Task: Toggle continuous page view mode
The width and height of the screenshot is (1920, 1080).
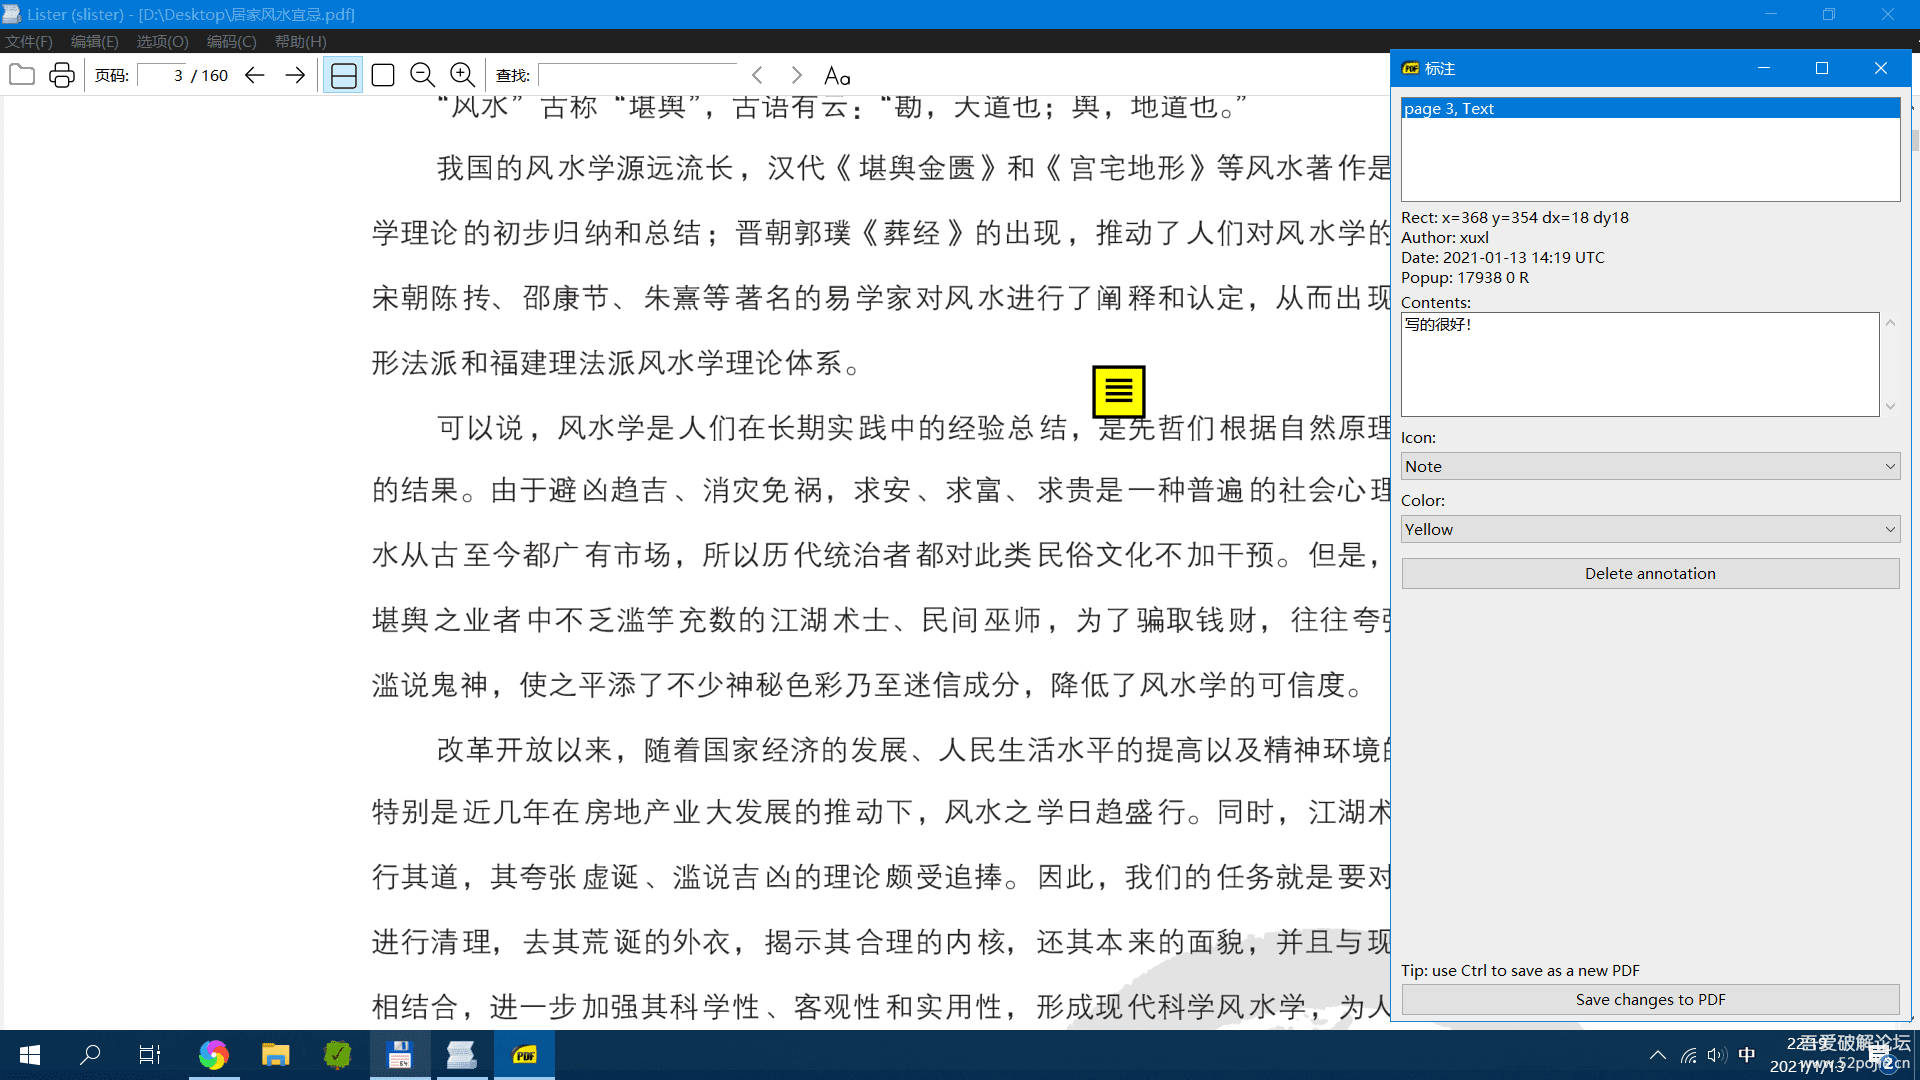Action: [x=343, y=75]
